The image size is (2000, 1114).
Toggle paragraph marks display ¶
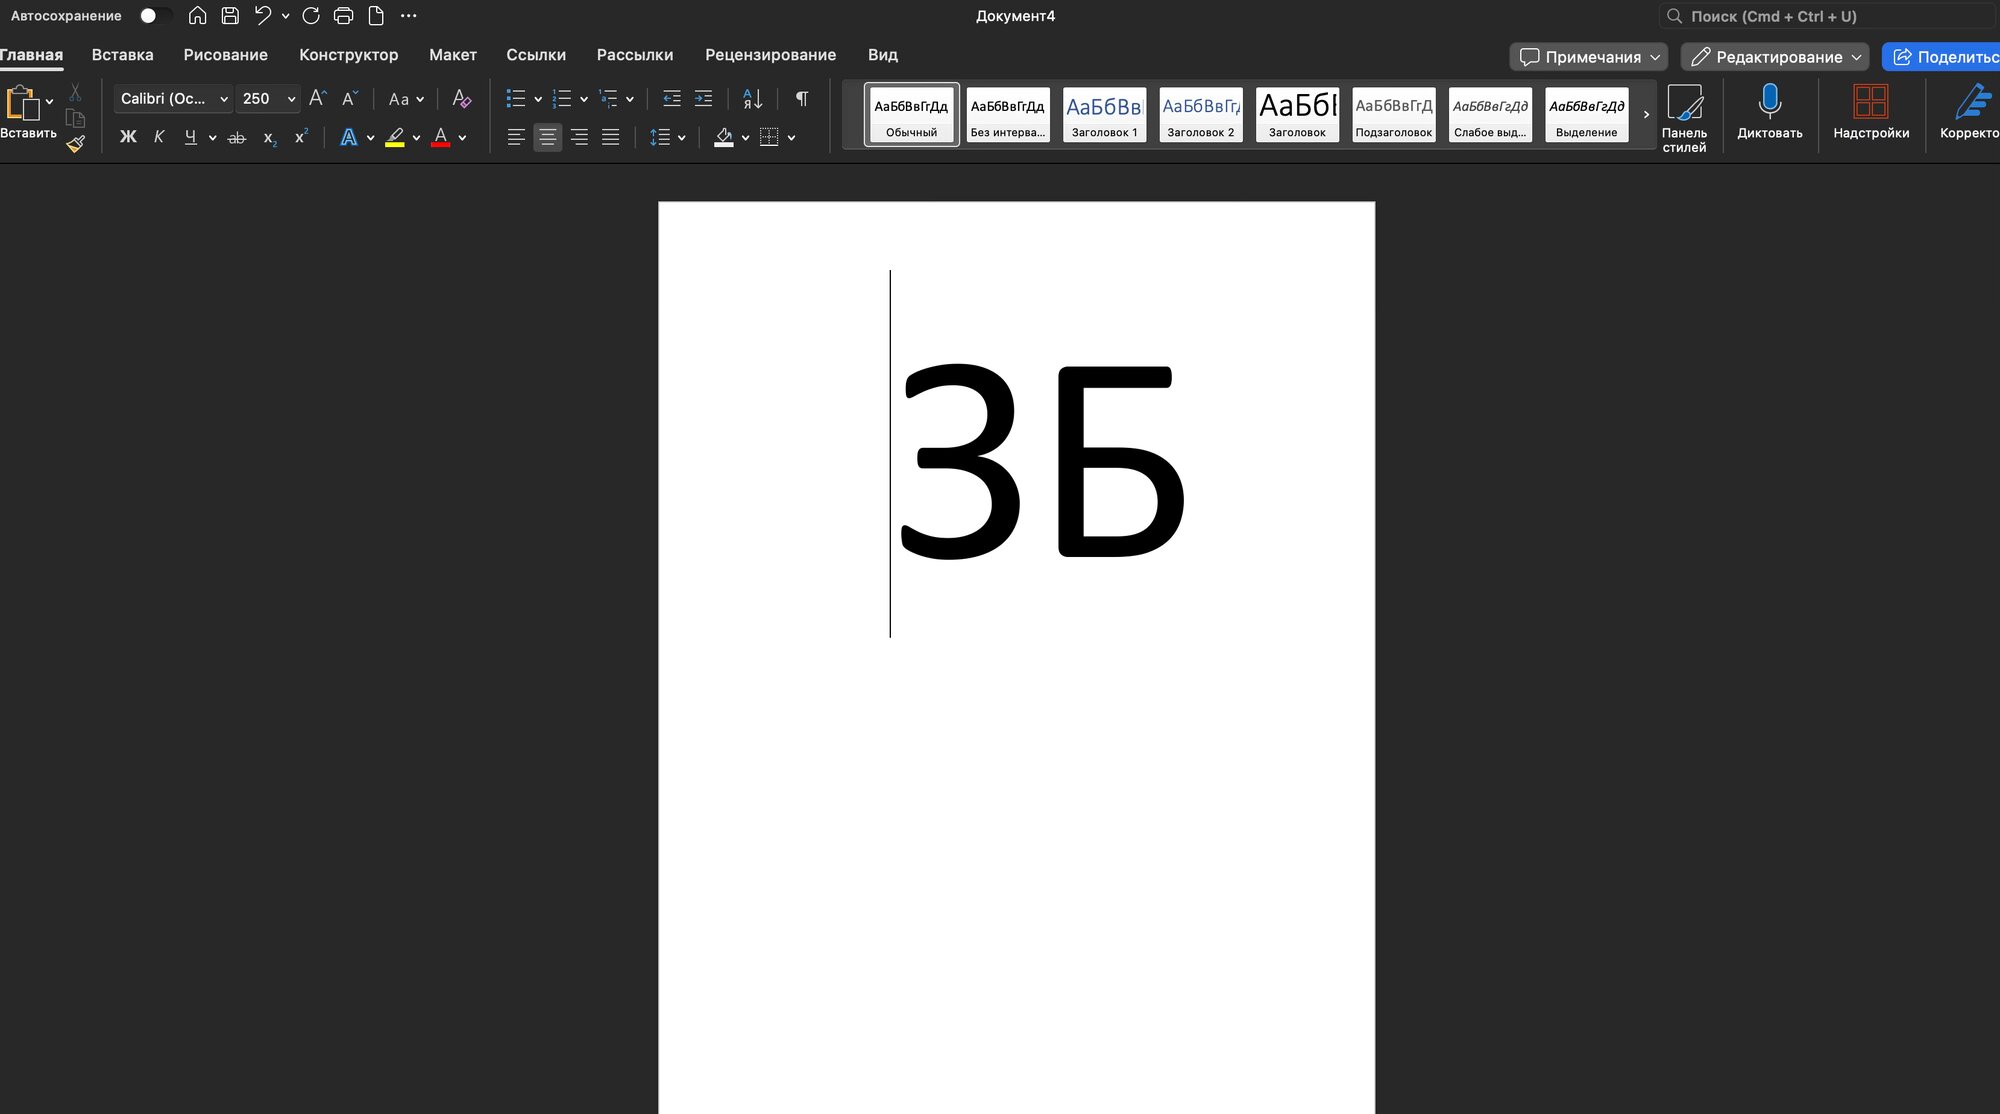pyautogui.click(x=802, y=98)
